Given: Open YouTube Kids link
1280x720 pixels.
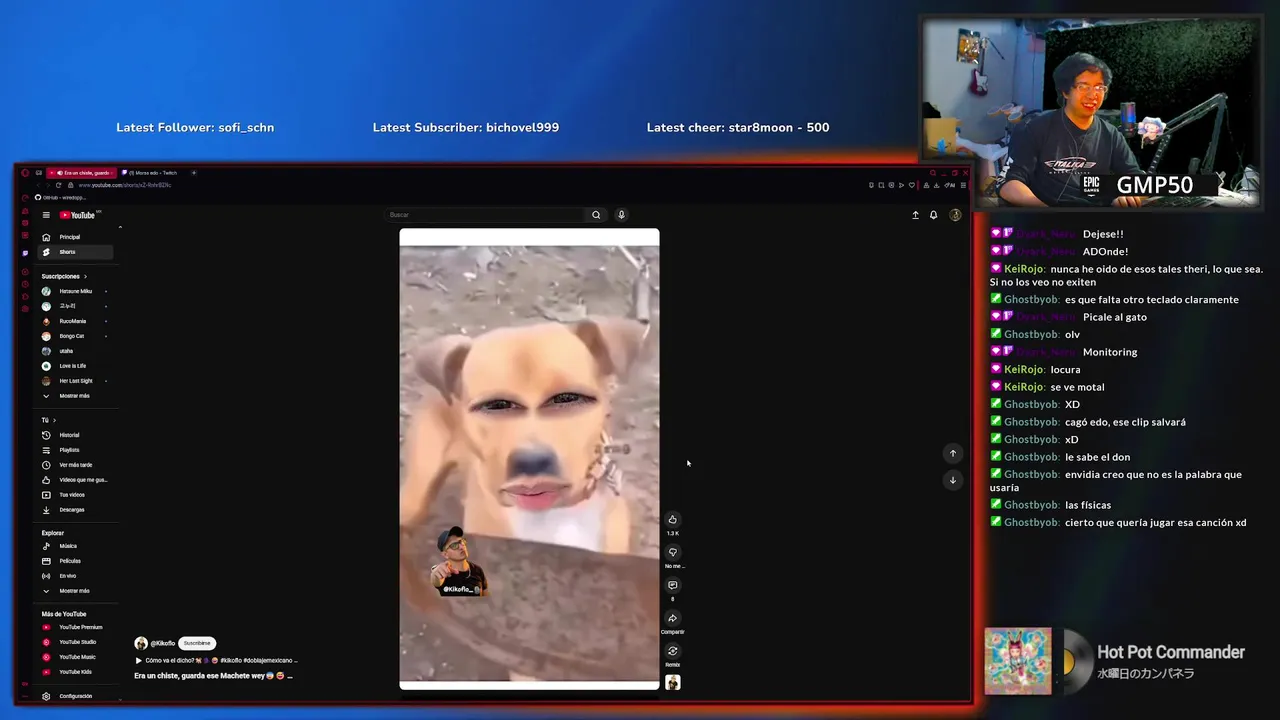Looking at the screenshot, I should pyautogui.click(x=78, y=672).
